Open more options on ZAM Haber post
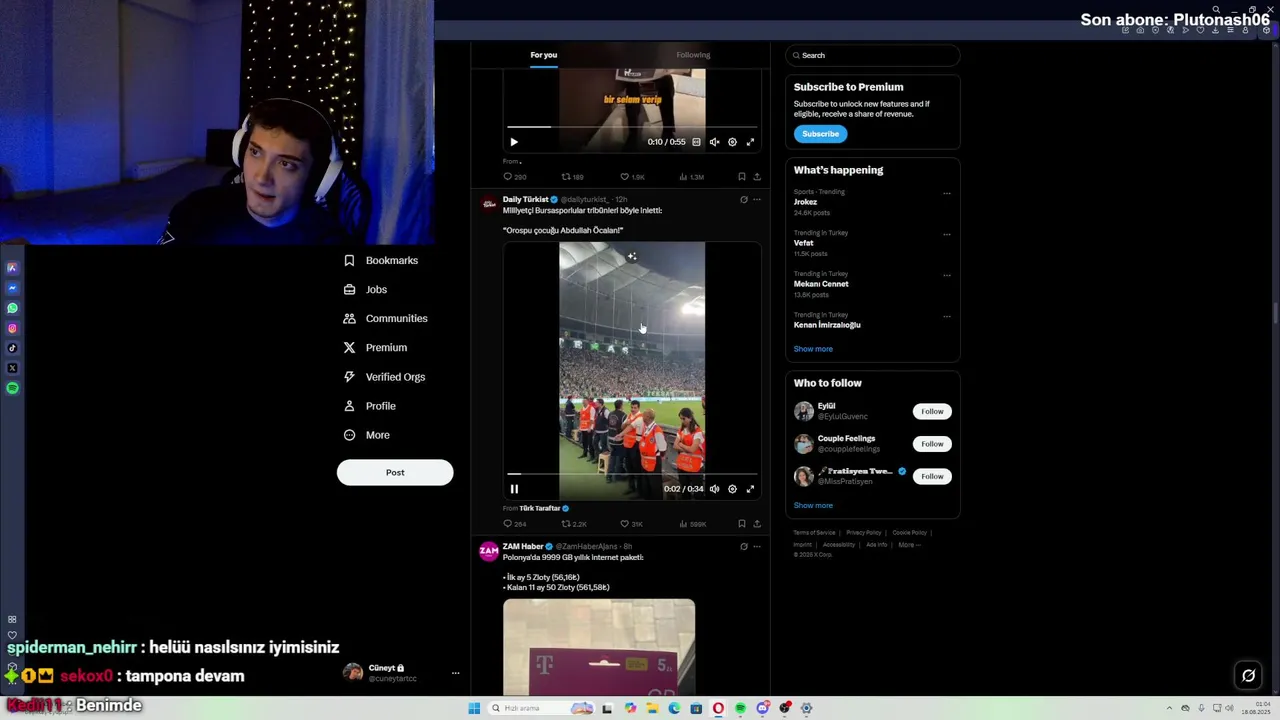 pyautogui.click(x=757, y=547)
